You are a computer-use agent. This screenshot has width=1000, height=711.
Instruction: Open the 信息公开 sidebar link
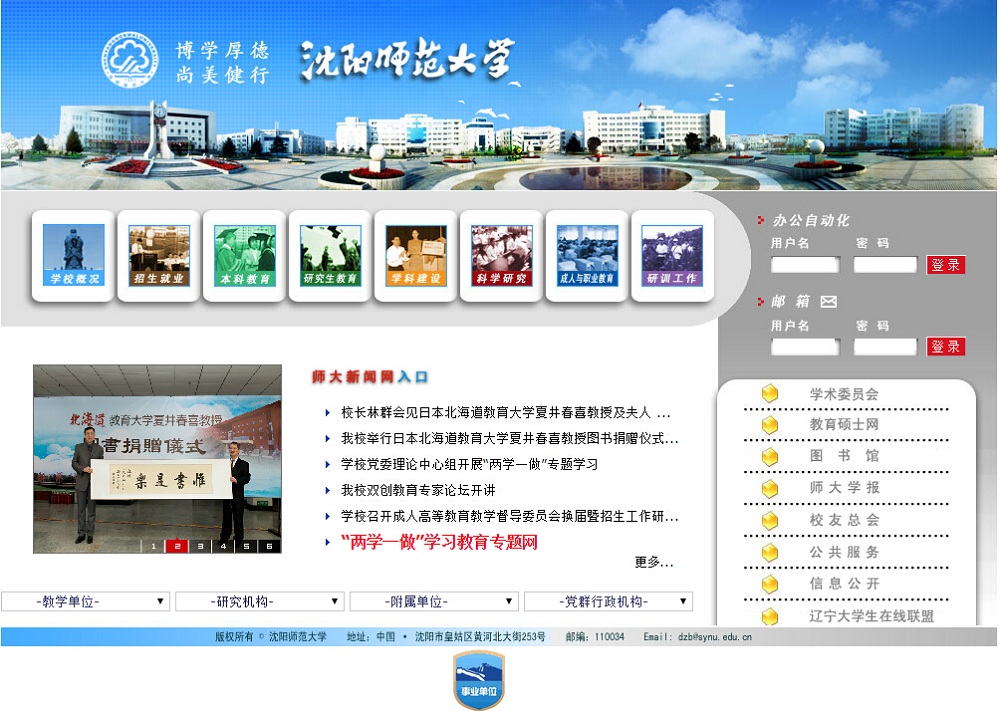[844, 583]
